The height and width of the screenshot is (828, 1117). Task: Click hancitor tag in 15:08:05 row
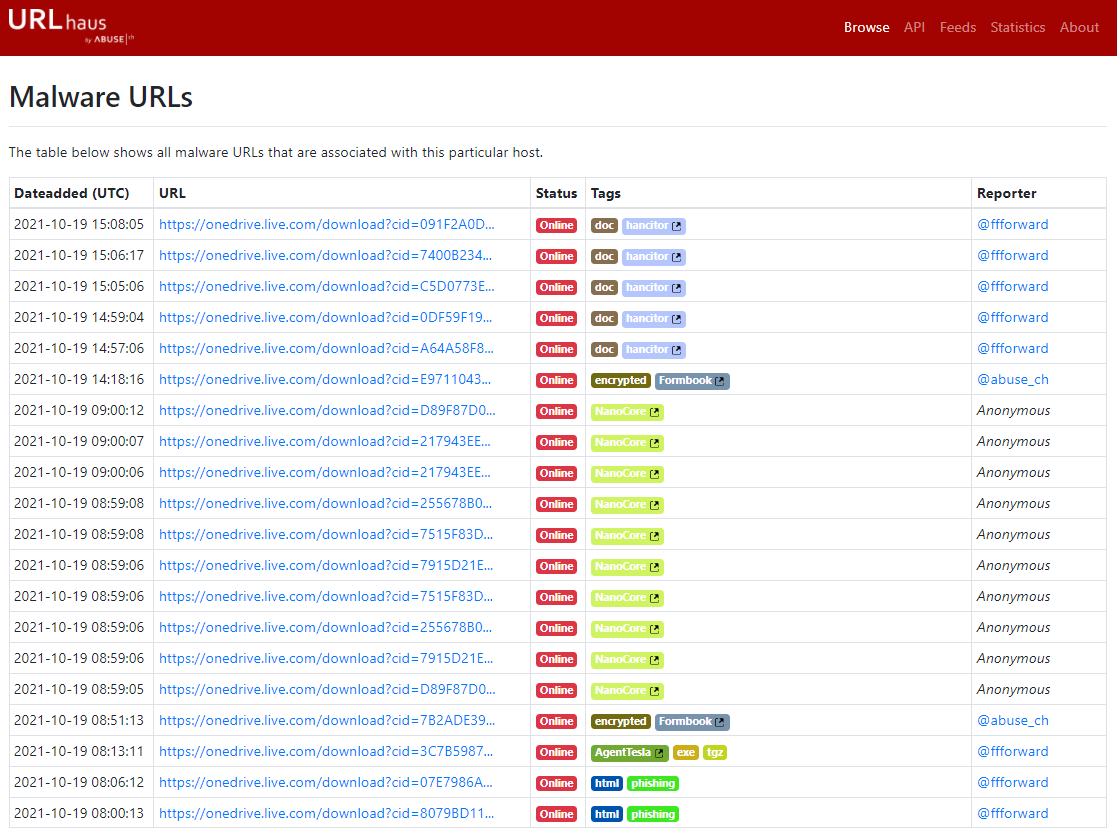coord(653,226)
